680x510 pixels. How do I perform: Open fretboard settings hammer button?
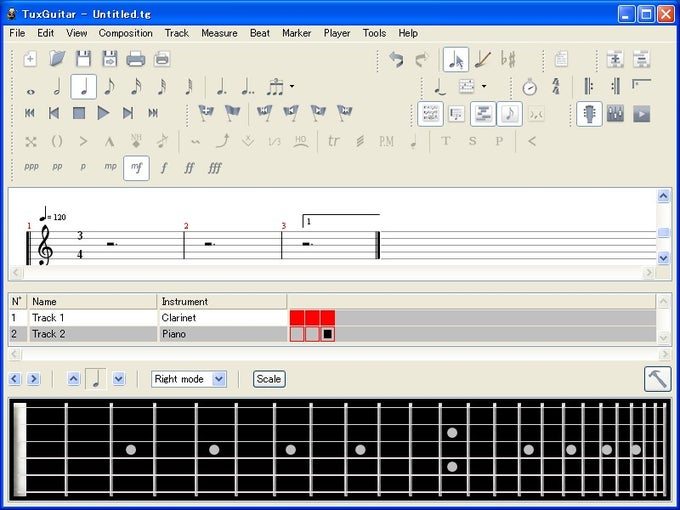(657, 379)
